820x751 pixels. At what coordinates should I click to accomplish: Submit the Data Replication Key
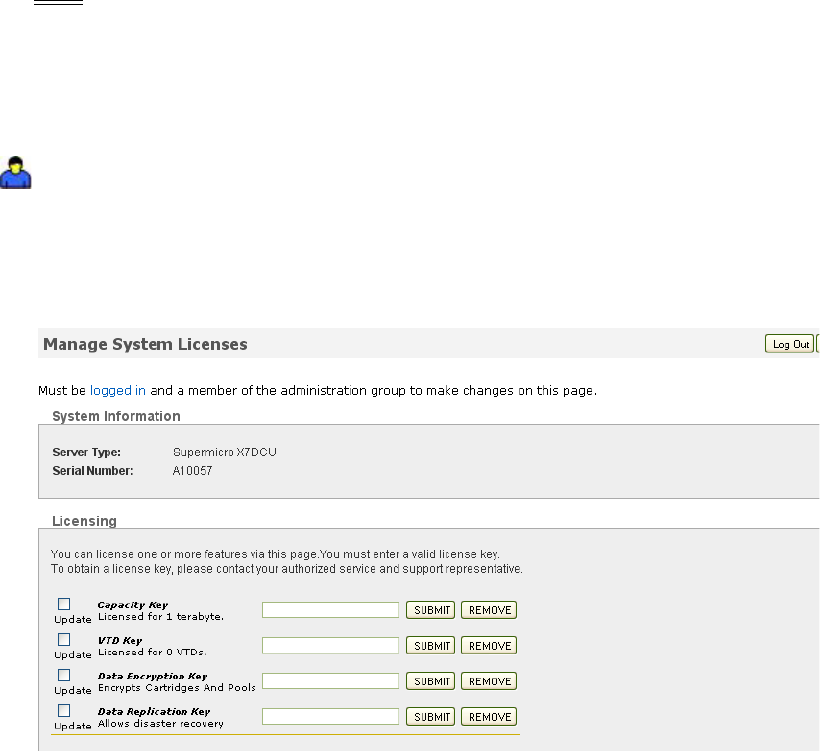click(x=430, y=717)
